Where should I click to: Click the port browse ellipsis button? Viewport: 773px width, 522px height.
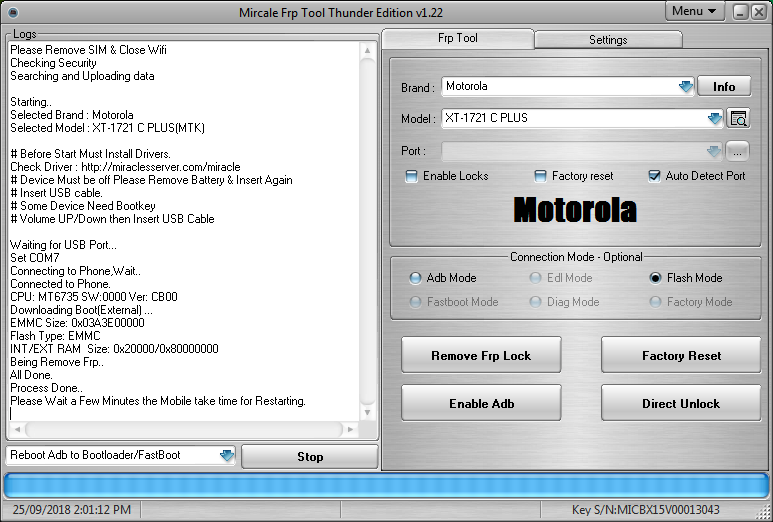pyautogui.click(x=737, y=151)
